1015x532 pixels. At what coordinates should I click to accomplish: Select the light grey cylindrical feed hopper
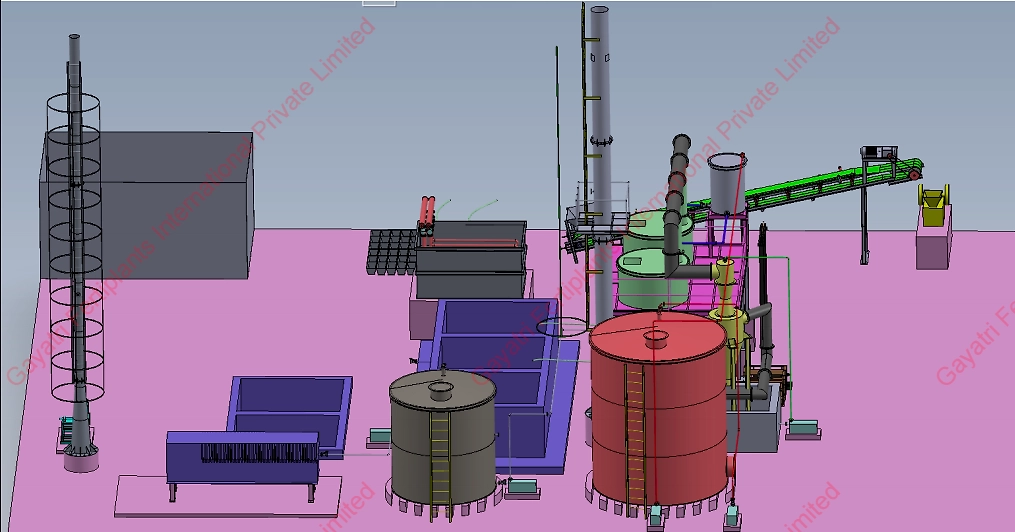(x=727, y=184)
